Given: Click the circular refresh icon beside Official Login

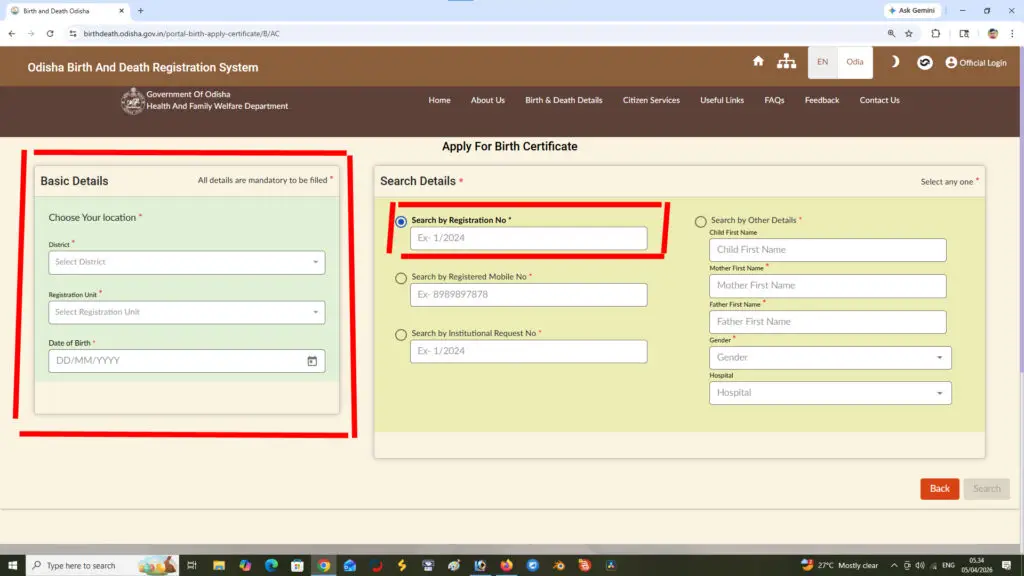Looking at the screenshot, I should click(926, 62).
